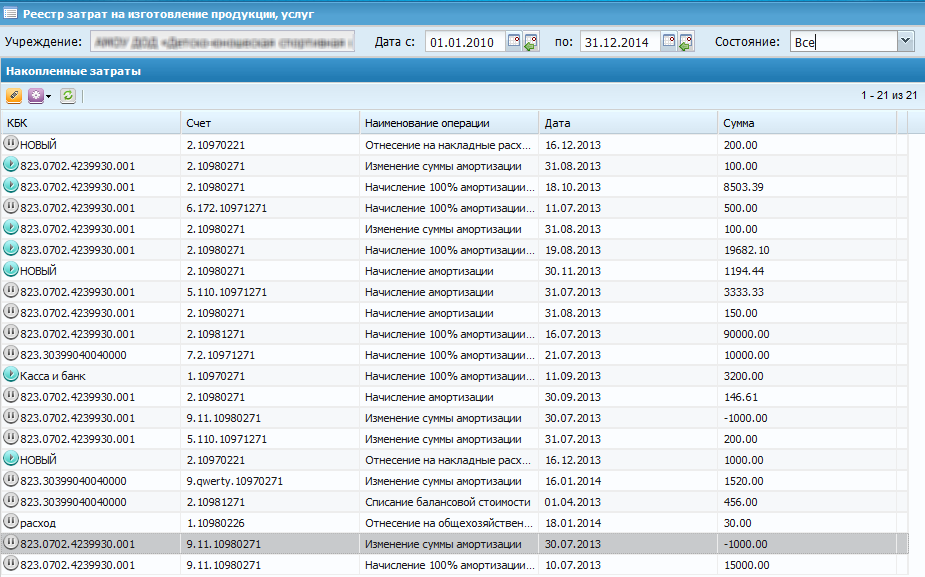
Task: Click the sum cell '30.00'
Action: click(x=807, y=523)
